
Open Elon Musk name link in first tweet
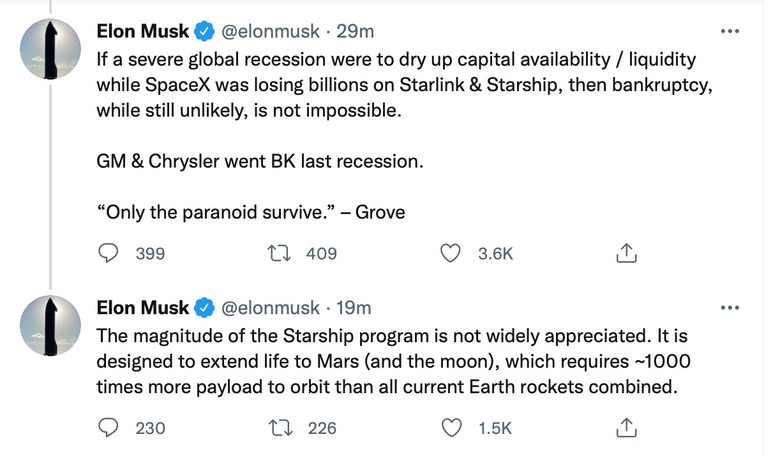(142, 32)
